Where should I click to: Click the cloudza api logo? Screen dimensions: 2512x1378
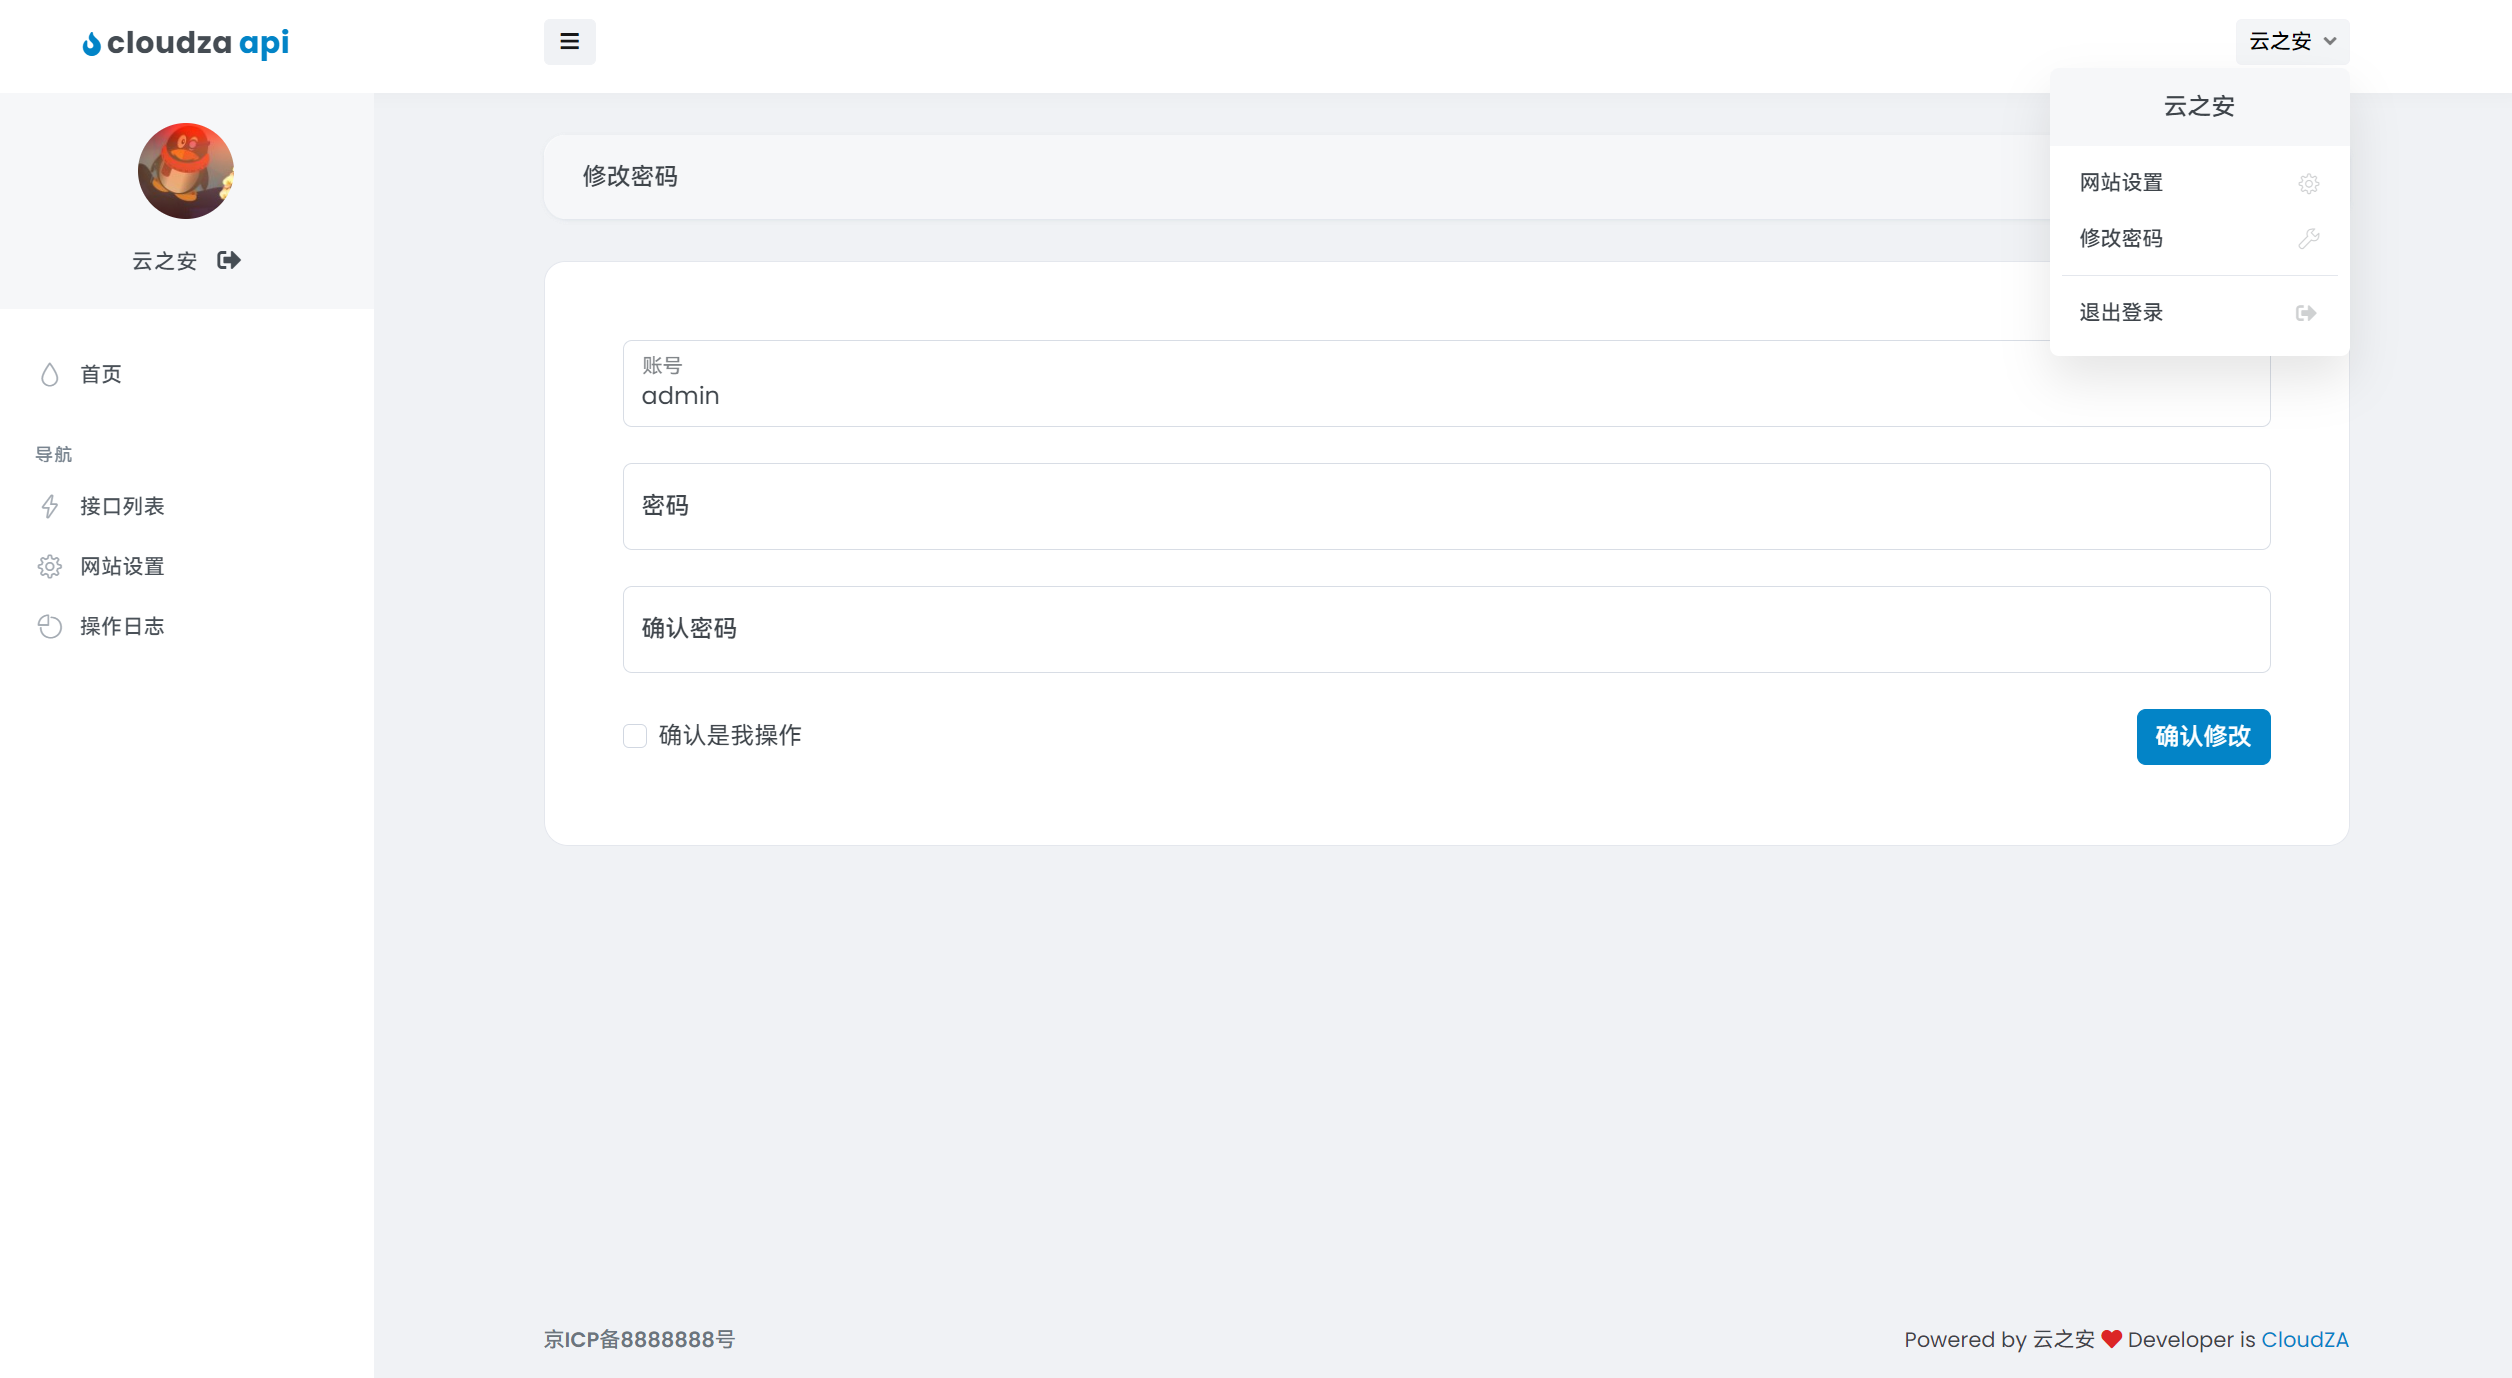[x=186, y=43]
